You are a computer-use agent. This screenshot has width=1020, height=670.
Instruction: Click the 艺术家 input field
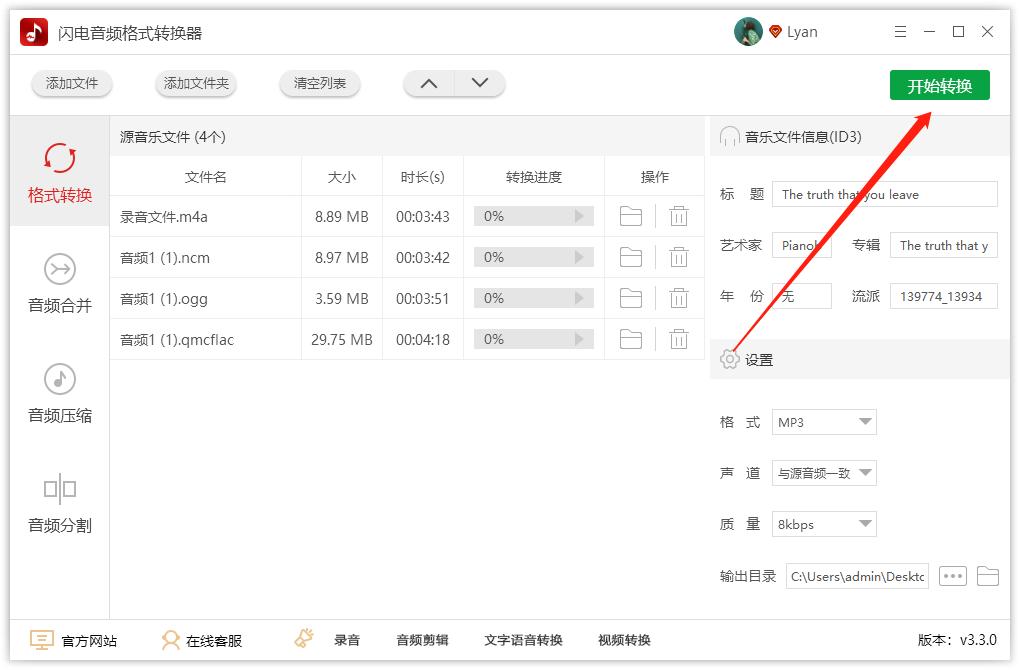pos(801,245)
